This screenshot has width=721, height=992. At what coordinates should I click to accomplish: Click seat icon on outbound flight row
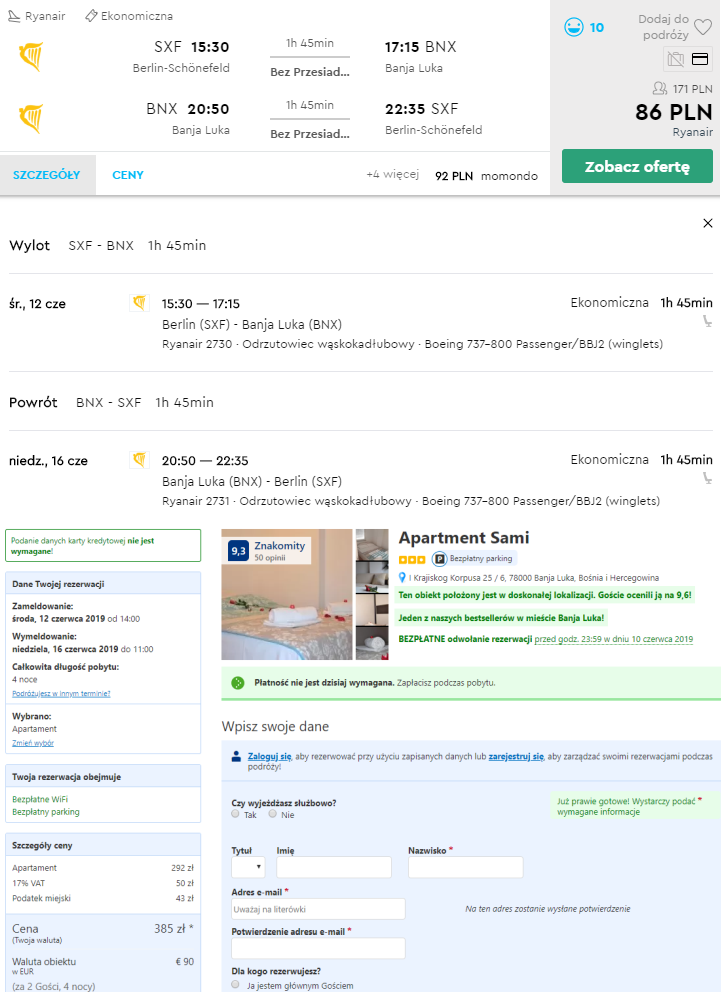(707, 321)
